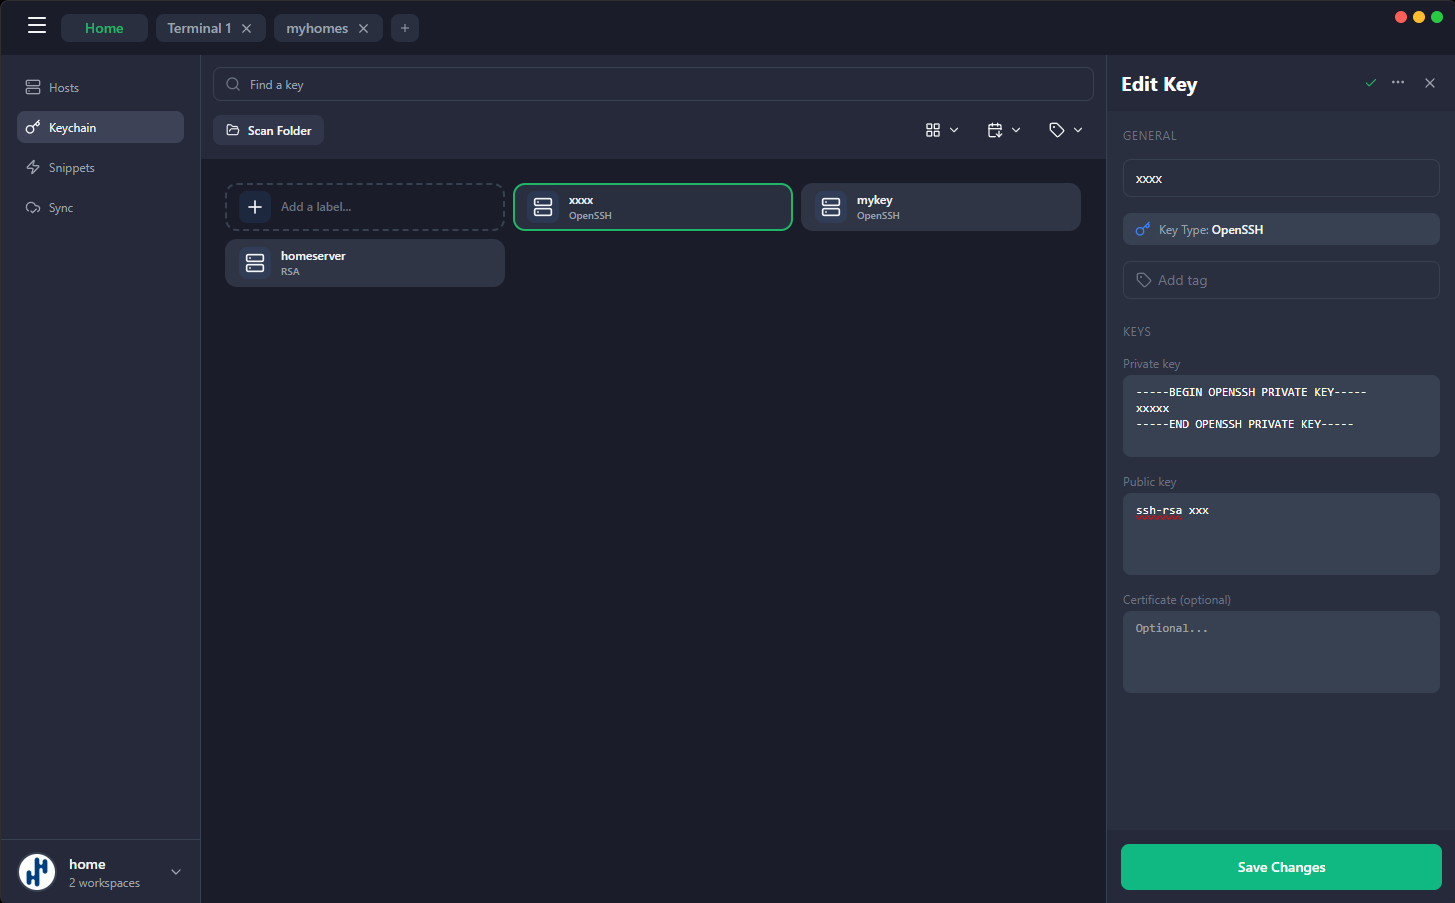Open the Sync section in the sidebar
This screenshot has height=903, width=1455.
pyautogui.click(x=34, y=207)
